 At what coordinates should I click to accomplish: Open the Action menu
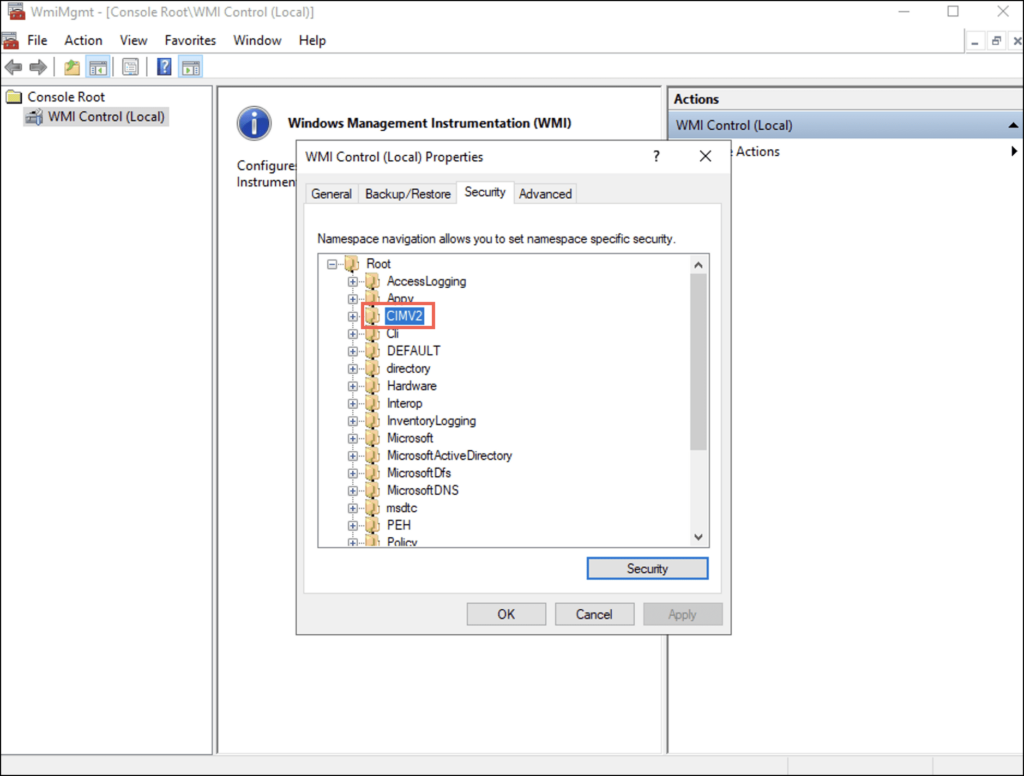(83, 40)
